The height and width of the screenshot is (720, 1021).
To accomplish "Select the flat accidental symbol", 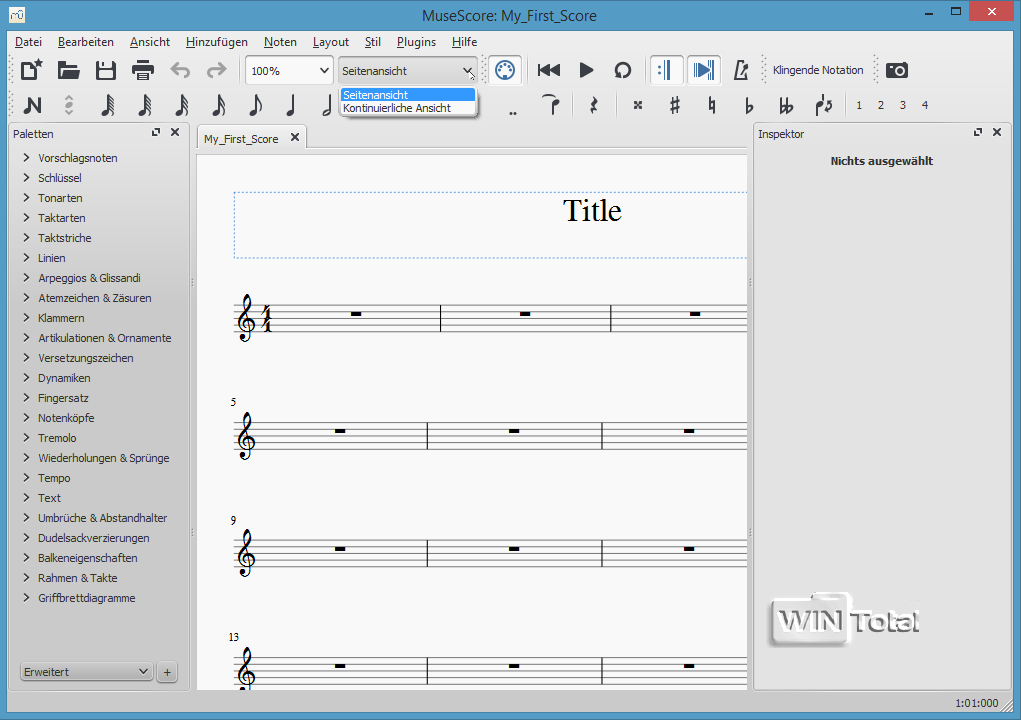I will [749, 105].
